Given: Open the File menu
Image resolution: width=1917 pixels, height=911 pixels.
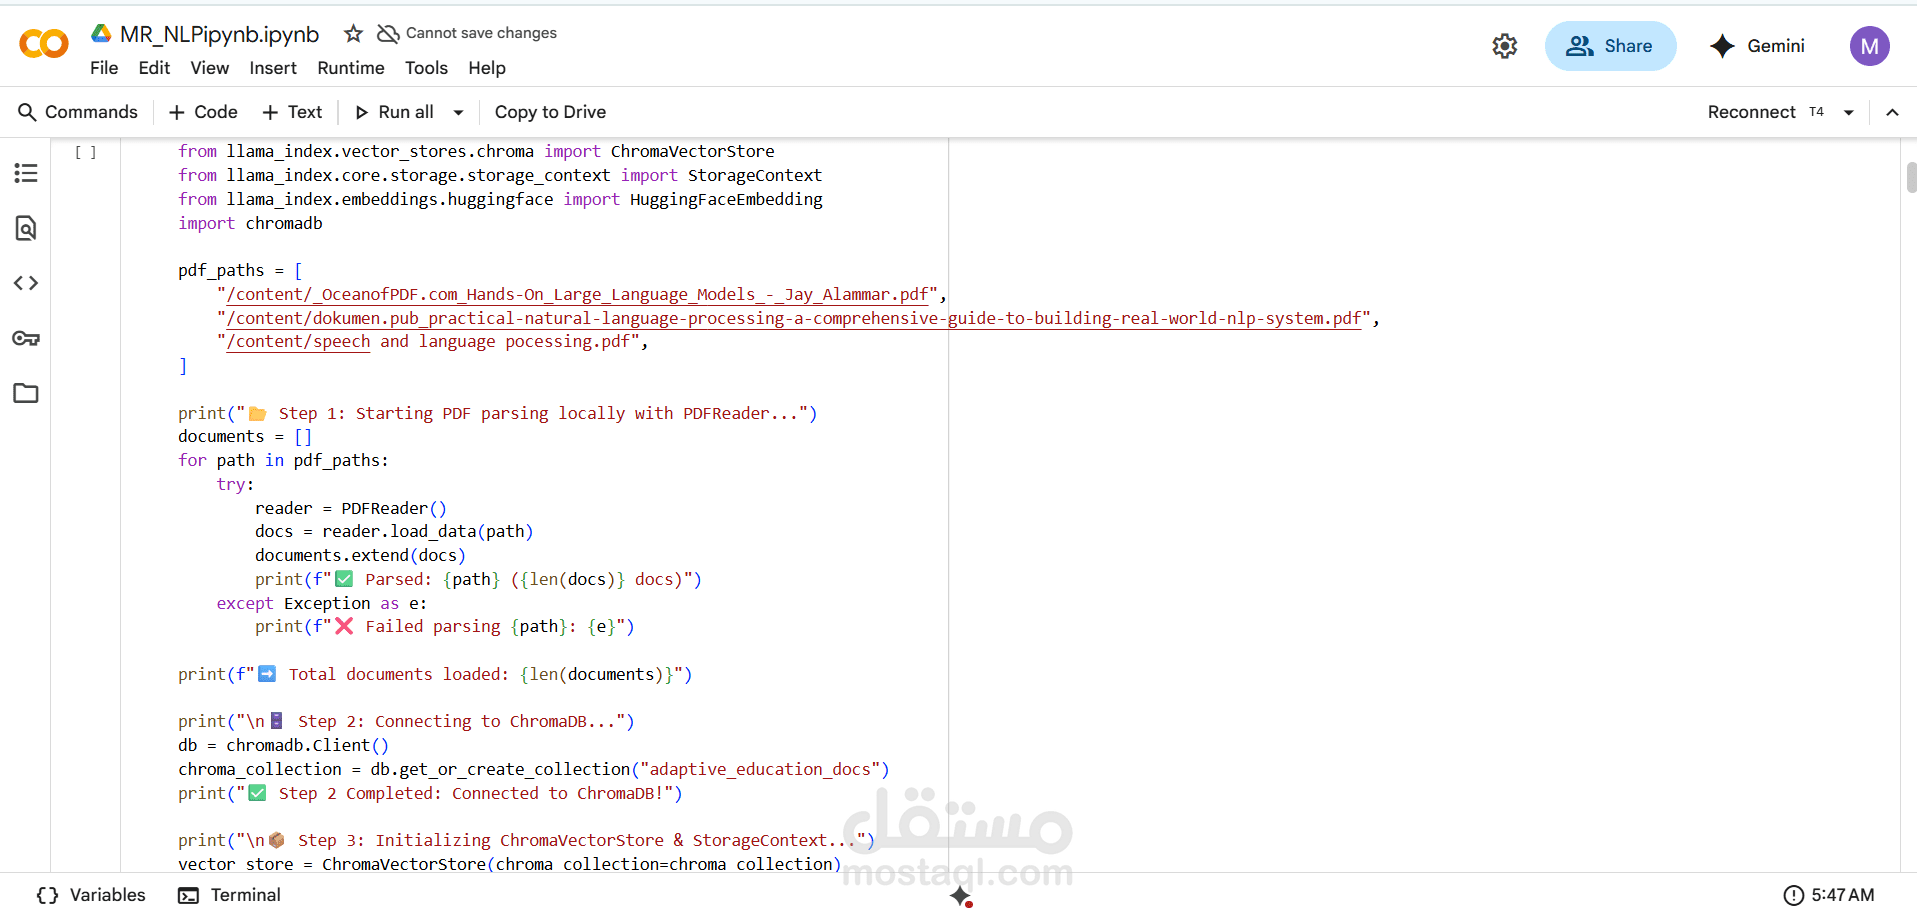Looking at the screenshot, I should pyautogui.click(x=104, y=68).
